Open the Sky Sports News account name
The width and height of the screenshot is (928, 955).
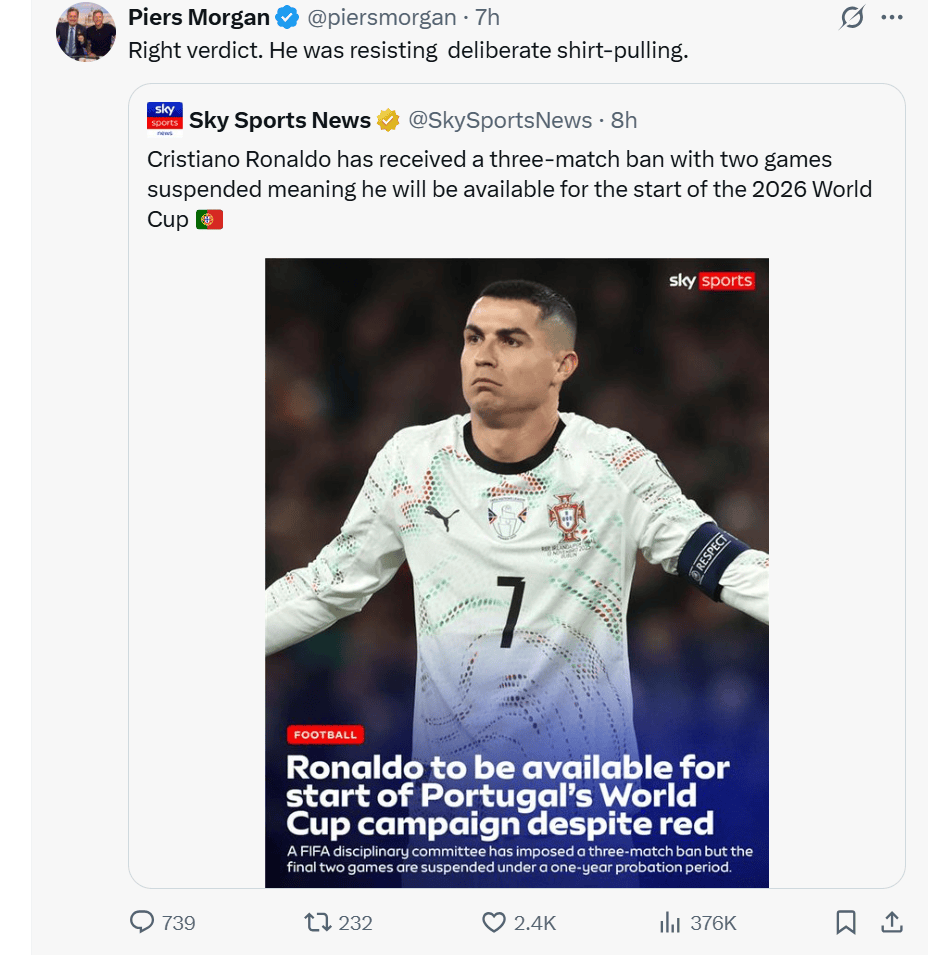pos(279,120)
